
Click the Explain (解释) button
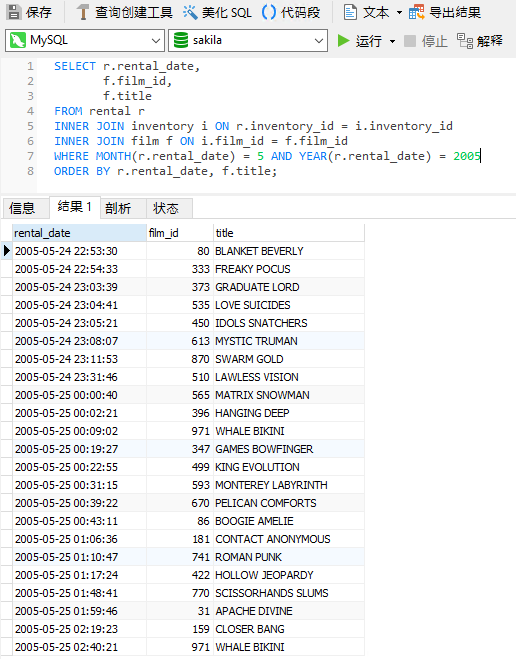click(x=479, y=41)
